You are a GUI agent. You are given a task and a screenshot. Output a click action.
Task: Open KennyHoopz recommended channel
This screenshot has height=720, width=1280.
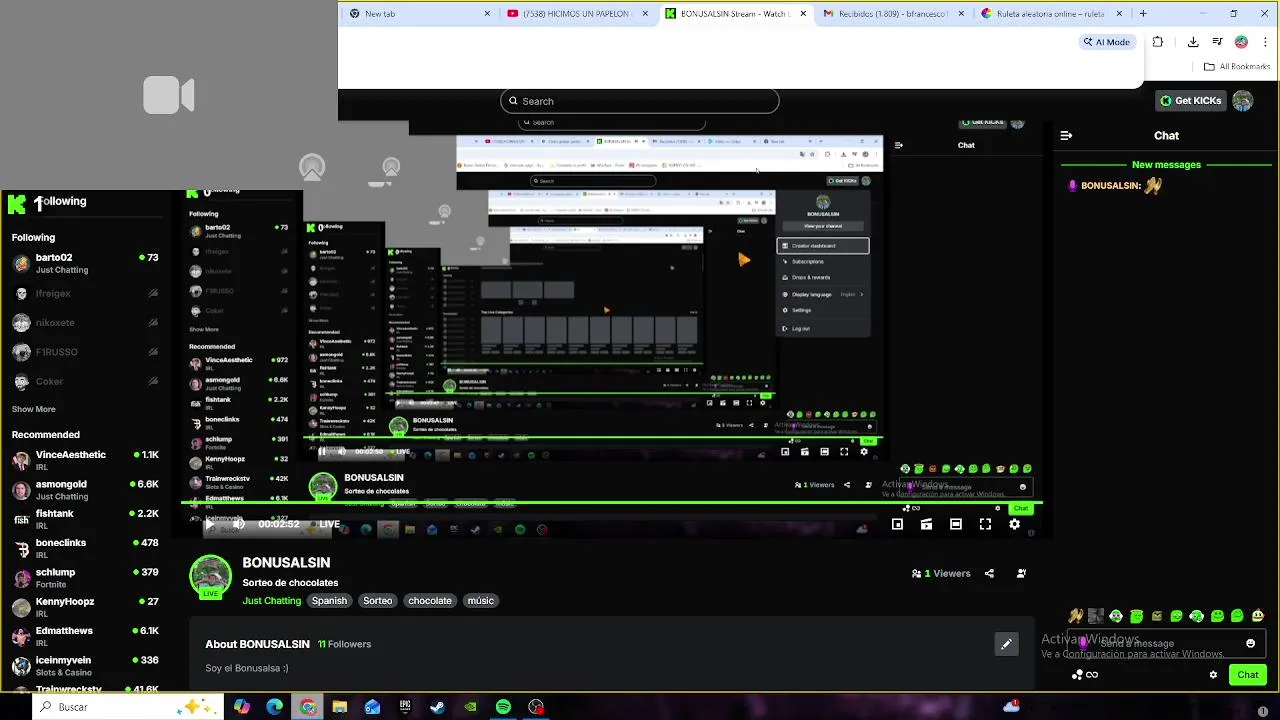click(x=85, y=607)
